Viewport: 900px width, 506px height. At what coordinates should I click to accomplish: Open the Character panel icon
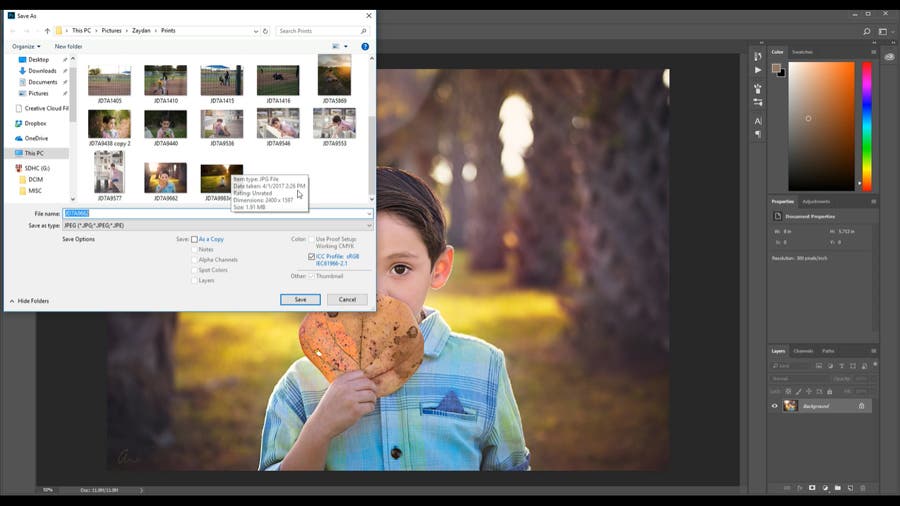click(758, 121)
